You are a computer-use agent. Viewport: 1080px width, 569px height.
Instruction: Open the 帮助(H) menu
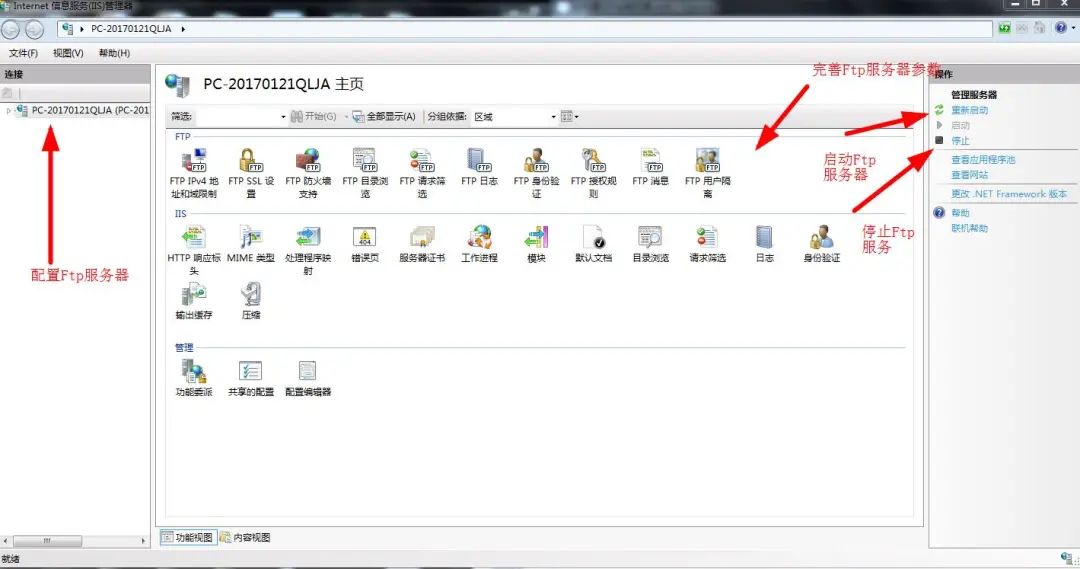click(114, 53)
